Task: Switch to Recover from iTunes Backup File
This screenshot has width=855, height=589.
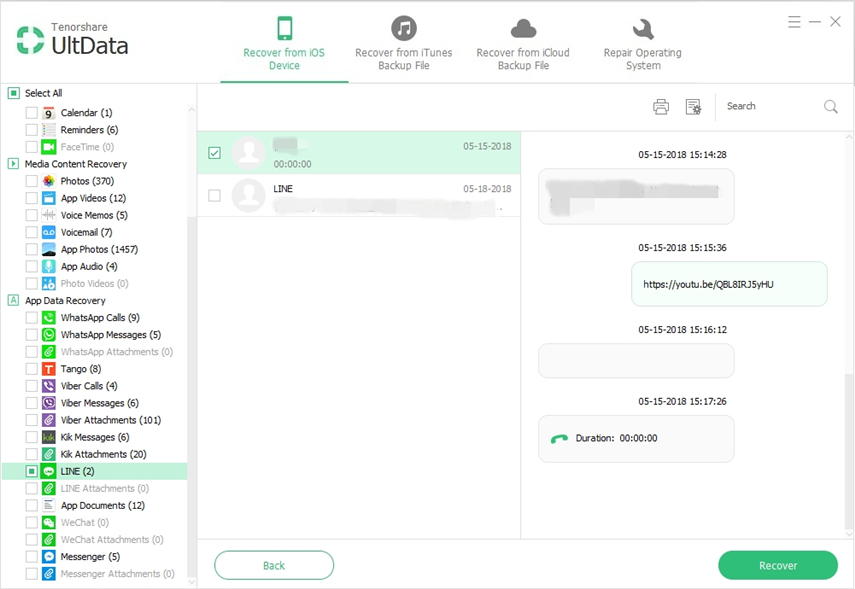Action: tap(404, 44)
